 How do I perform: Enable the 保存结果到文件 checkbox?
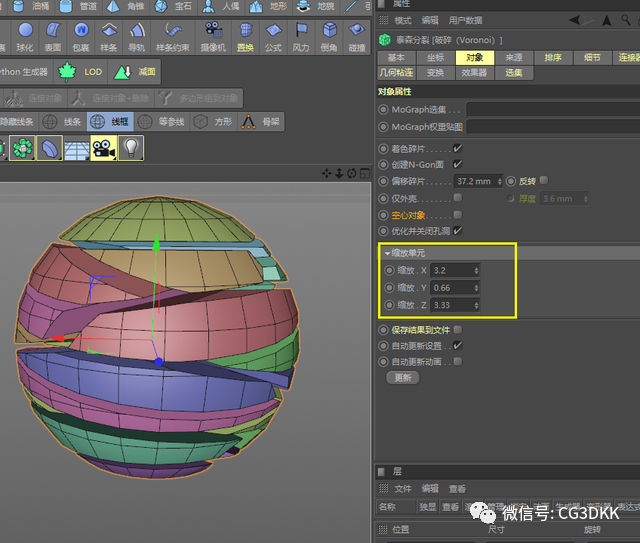pos(458,329)
